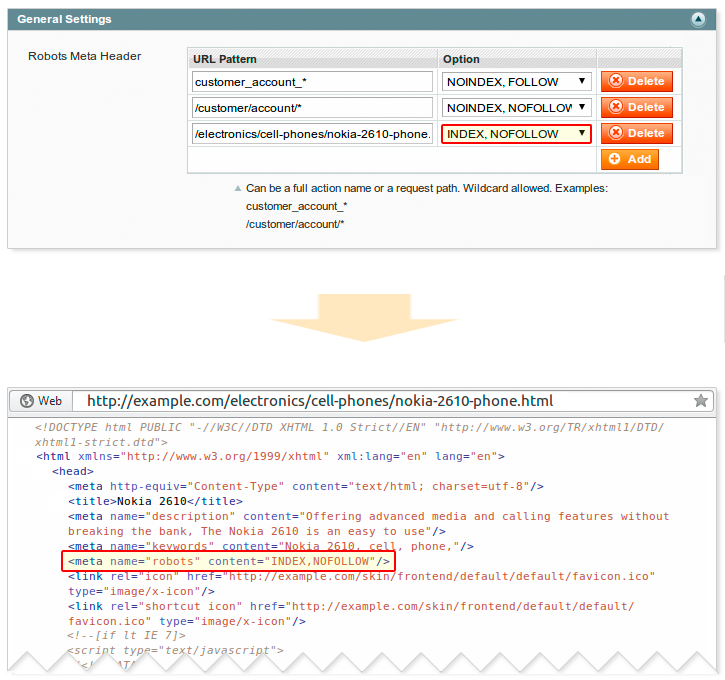
Task: Delete the customer_account_* pattern row
Action: [636, 82]
